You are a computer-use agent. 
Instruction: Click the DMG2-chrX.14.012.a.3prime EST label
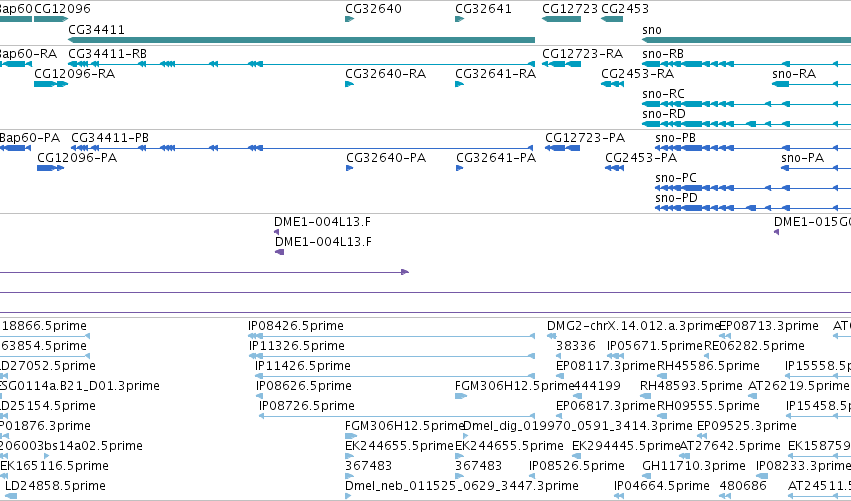pos(633,326)
